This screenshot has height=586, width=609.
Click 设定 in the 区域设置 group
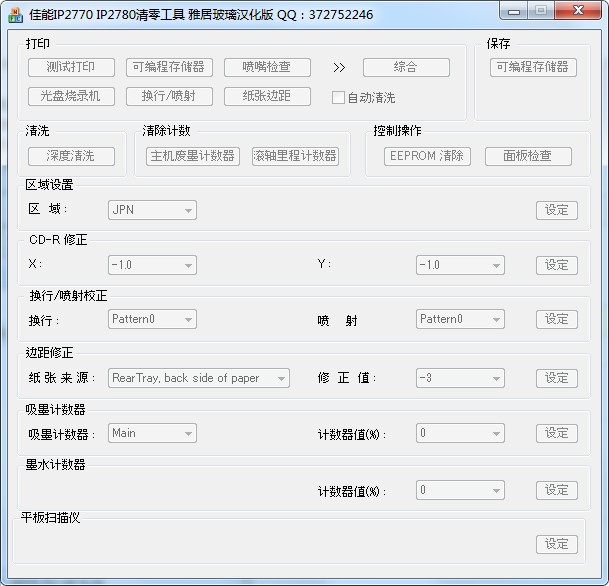coord(557,210)
